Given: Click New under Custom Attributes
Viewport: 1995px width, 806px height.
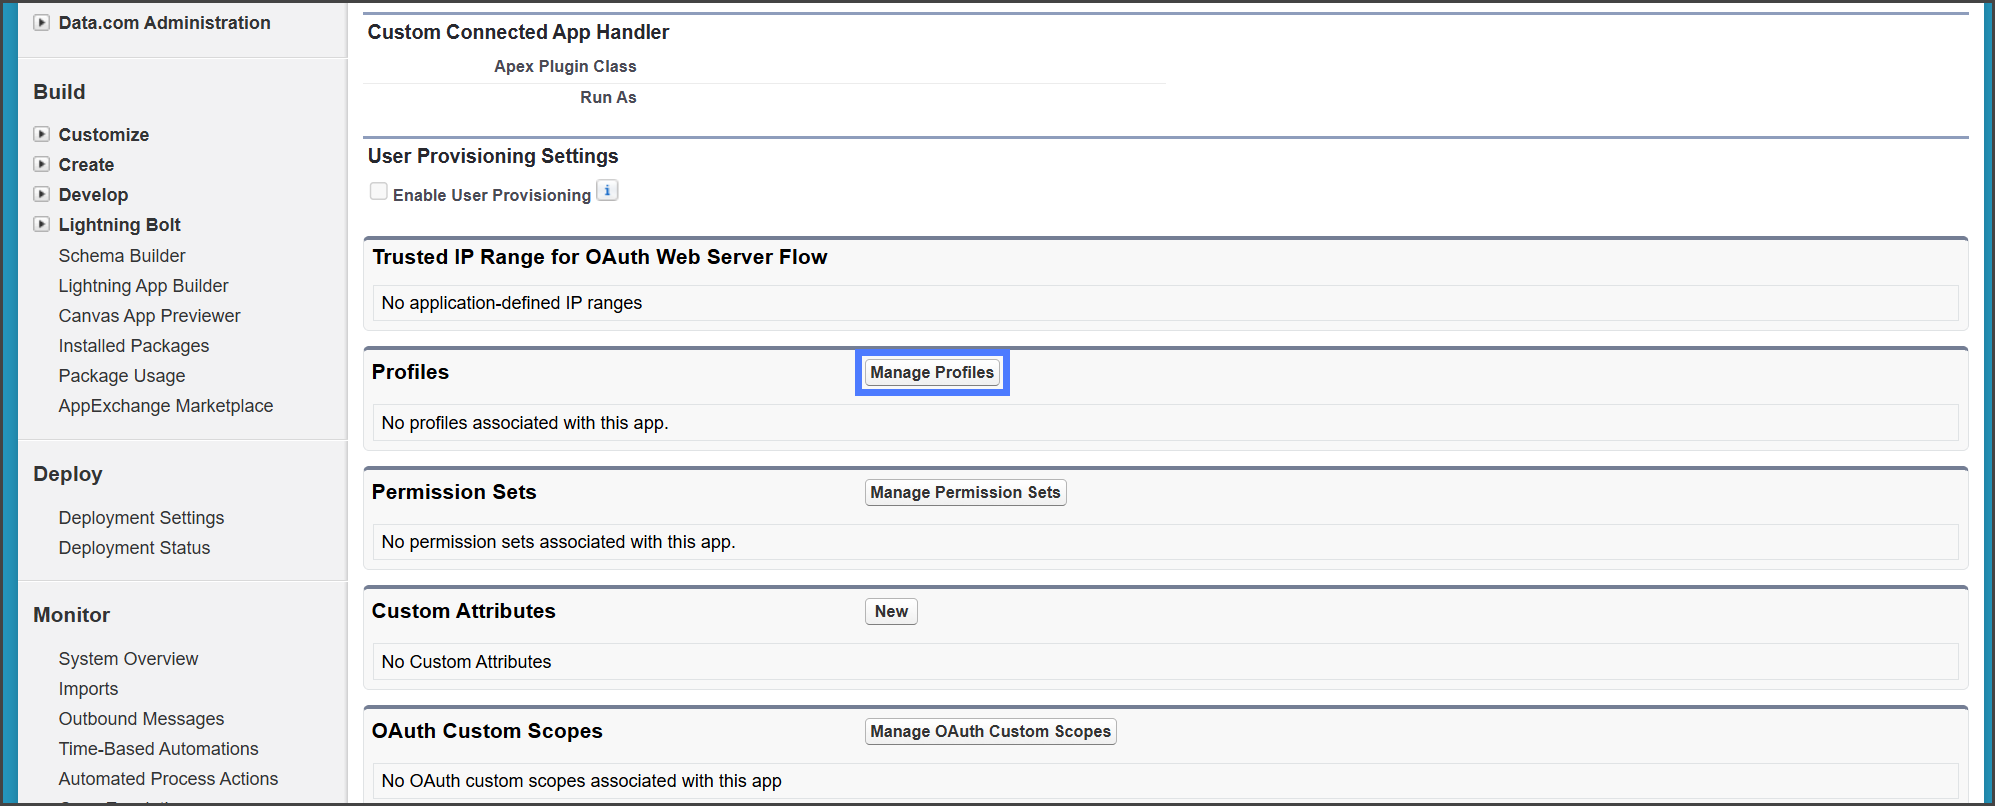Looking at the screenshot, I should [890, 611].
